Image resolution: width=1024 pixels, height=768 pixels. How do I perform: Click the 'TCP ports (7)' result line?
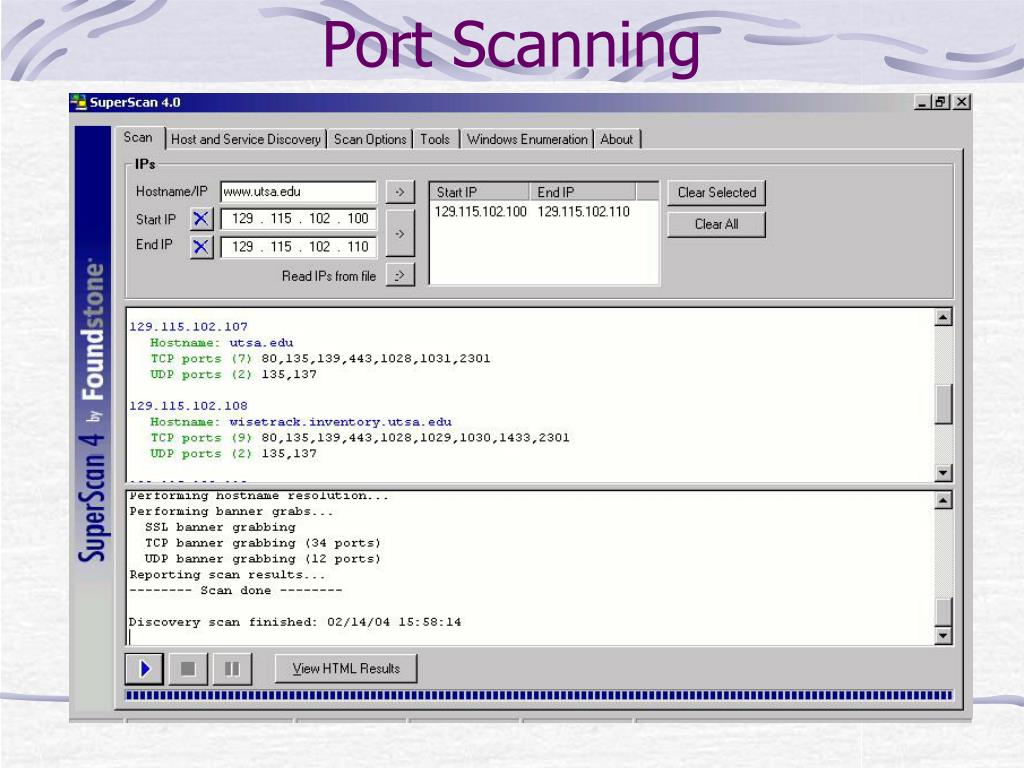pos(320,359)
